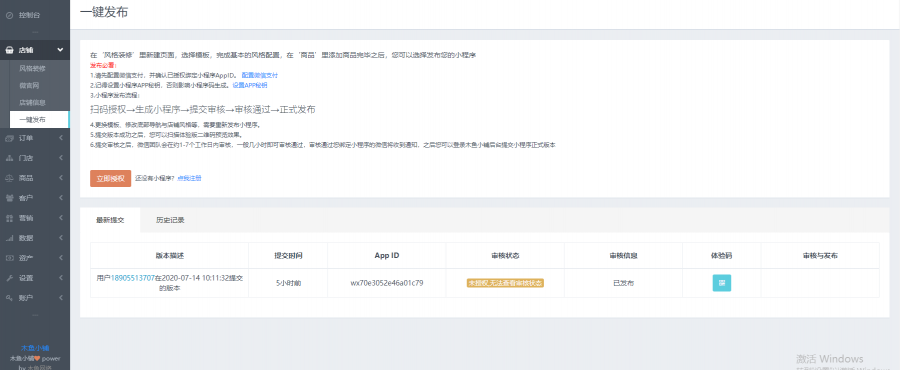Expand the 客户 menu arrow

(x=61, y=198)
